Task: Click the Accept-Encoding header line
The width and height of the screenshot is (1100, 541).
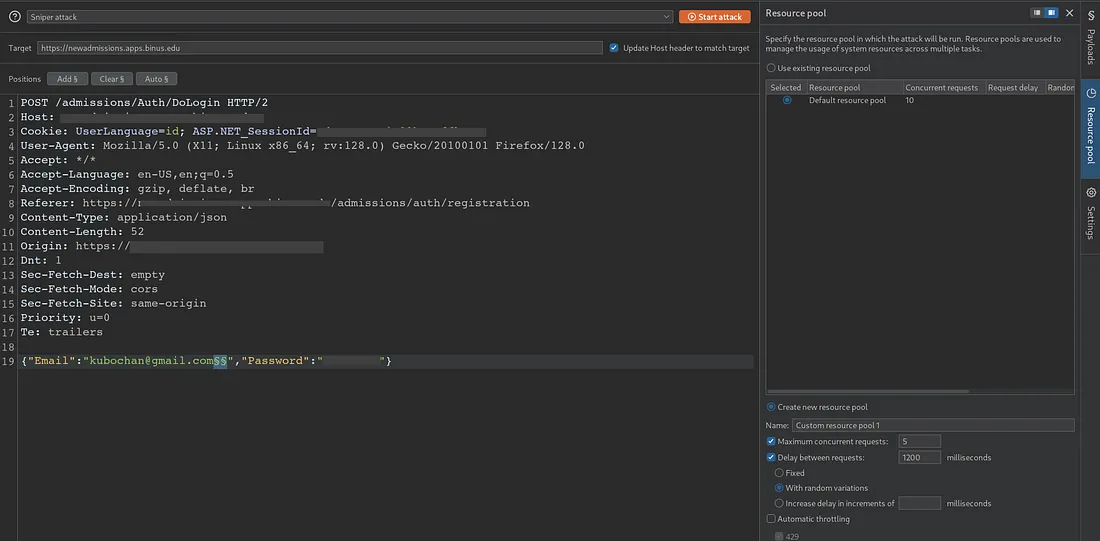Action: coord(137,189)
